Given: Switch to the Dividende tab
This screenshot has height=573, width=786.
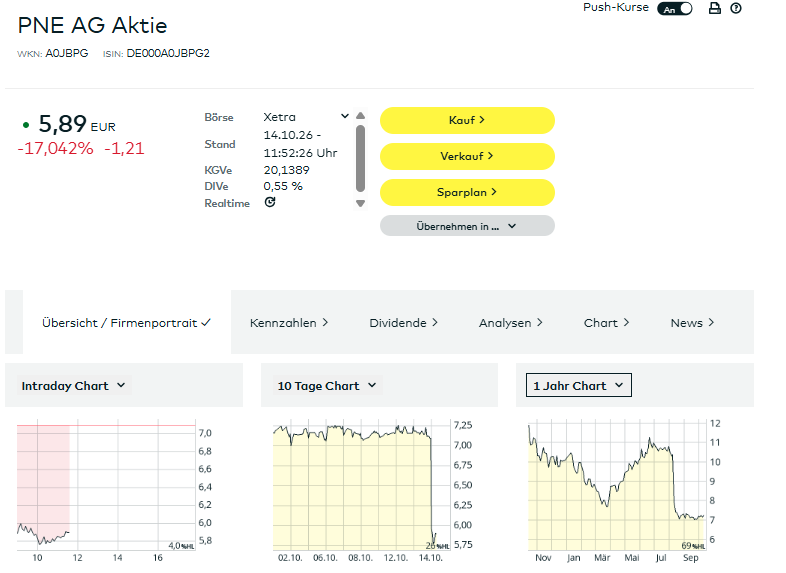Looking at the screenshot, I should (x=404, y=323).
